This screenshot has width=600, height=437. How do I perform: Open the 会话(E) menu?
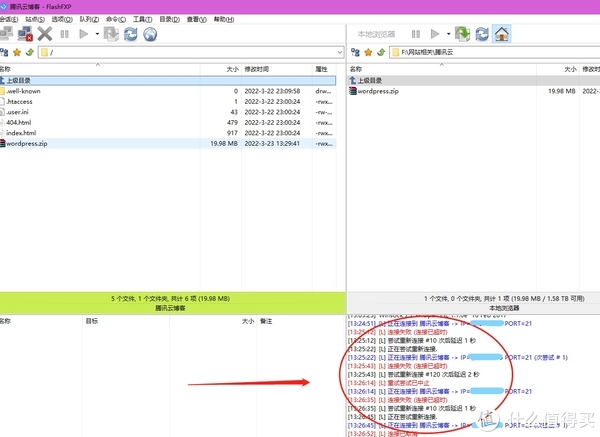point(8,19)
